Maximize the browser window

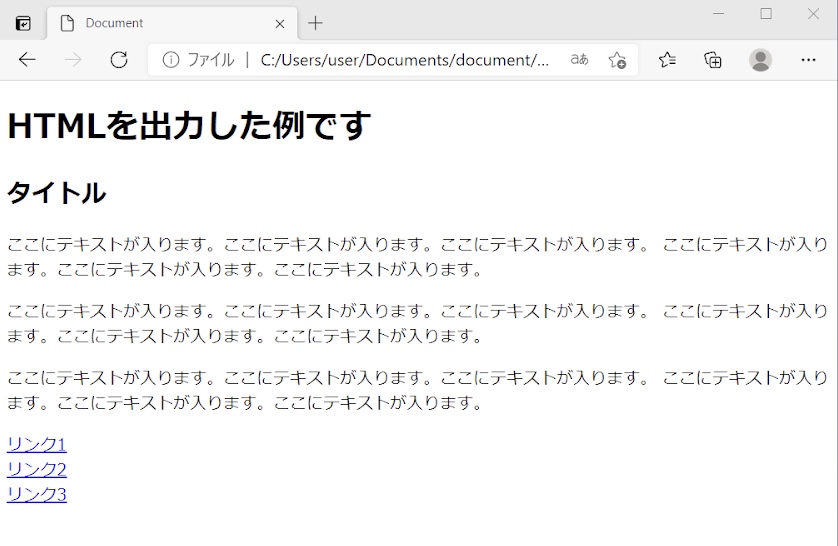coord(766,14)
